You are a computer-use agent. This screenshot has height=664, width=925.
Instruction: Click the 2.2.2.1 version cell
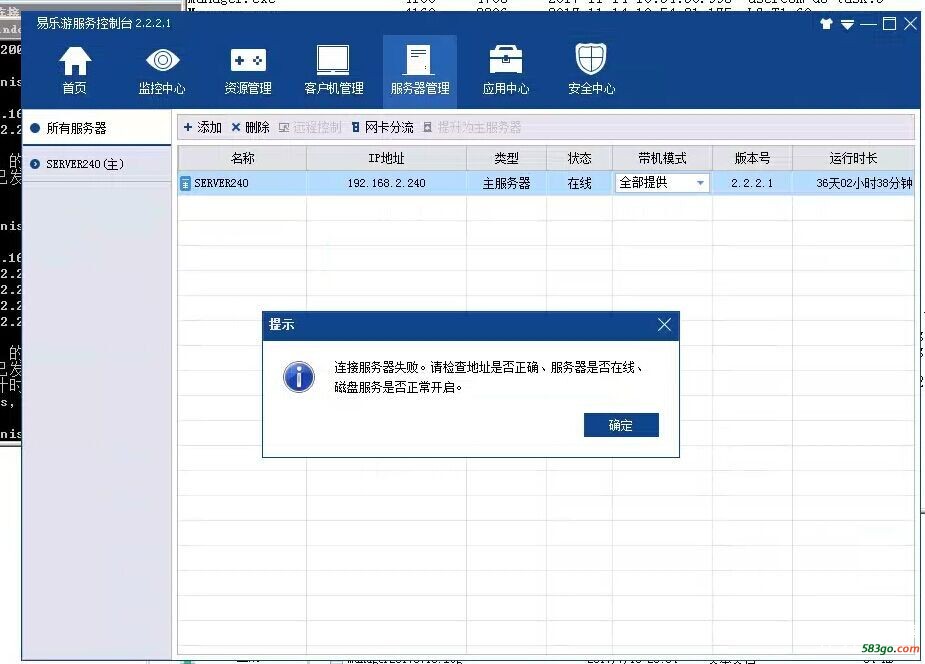pyautogui.click(x=752, y=183)
